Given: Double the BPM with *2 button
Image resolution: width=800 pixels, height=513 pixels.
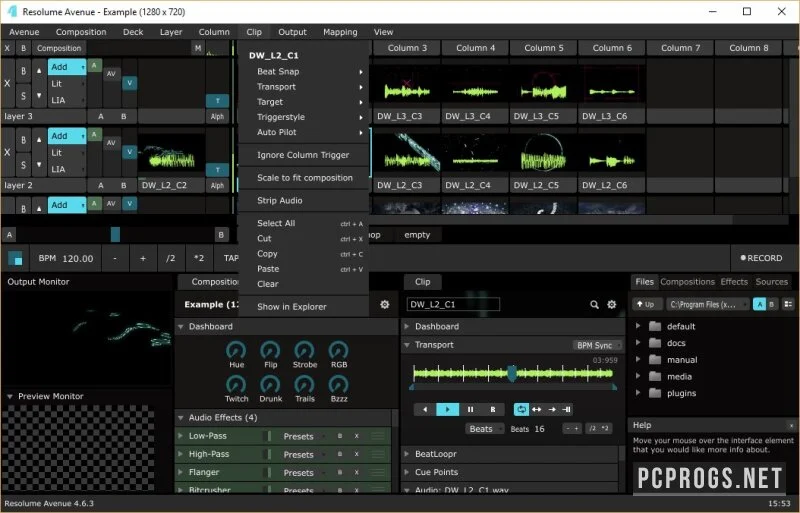Looking at the screenshot, I should 199,258.
